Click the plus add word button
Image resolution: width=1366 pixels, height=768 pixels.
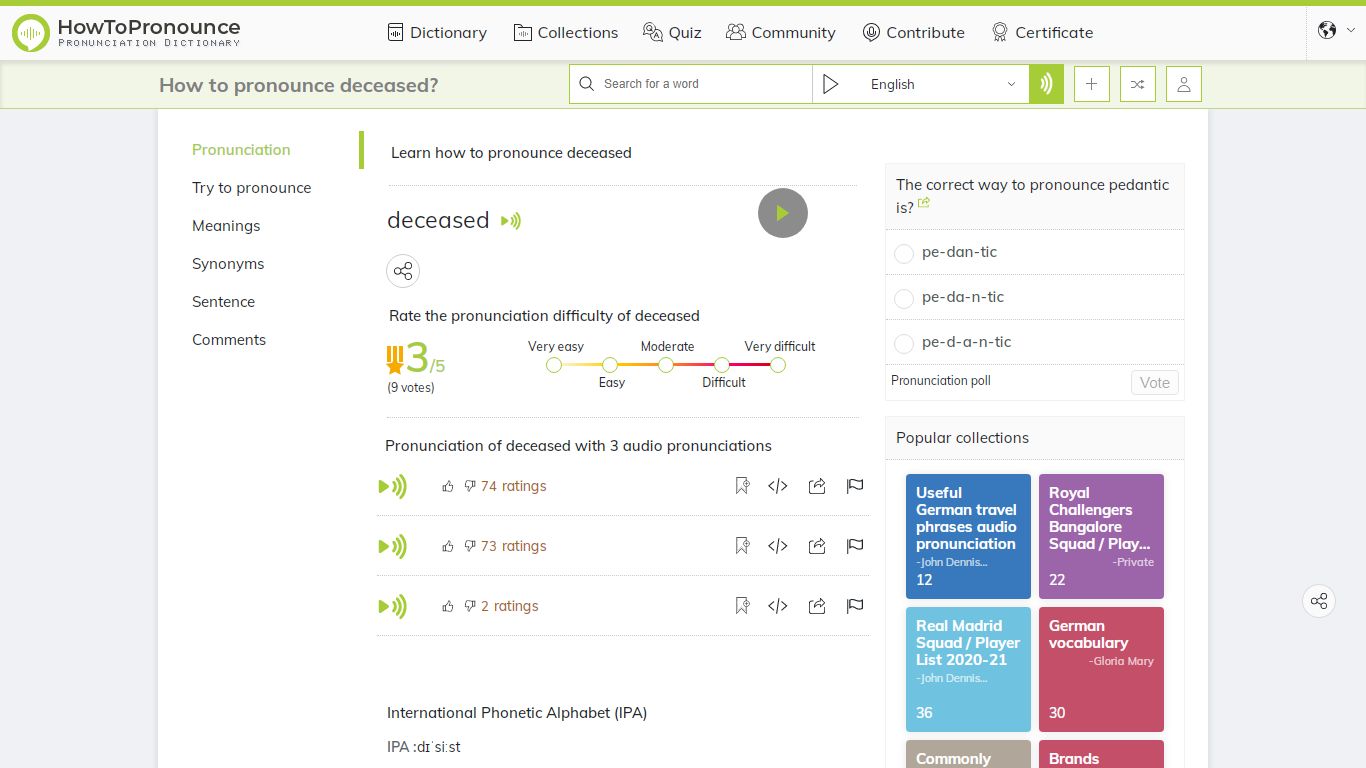pyautogui.click(x=1091, y=84)
